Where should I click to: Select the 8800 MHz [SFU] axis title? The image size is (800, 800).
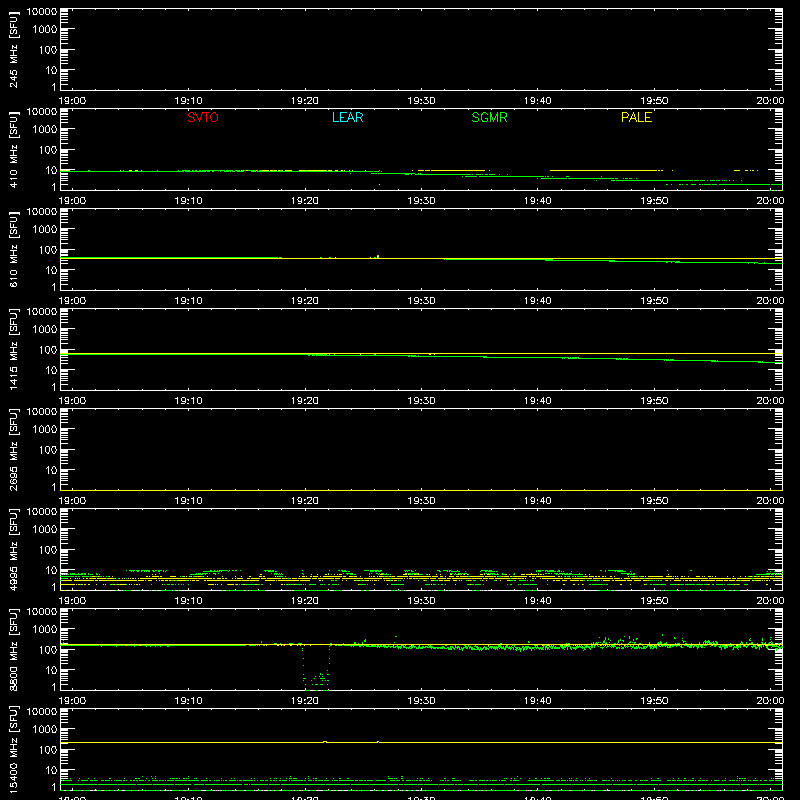coord(13,649)
